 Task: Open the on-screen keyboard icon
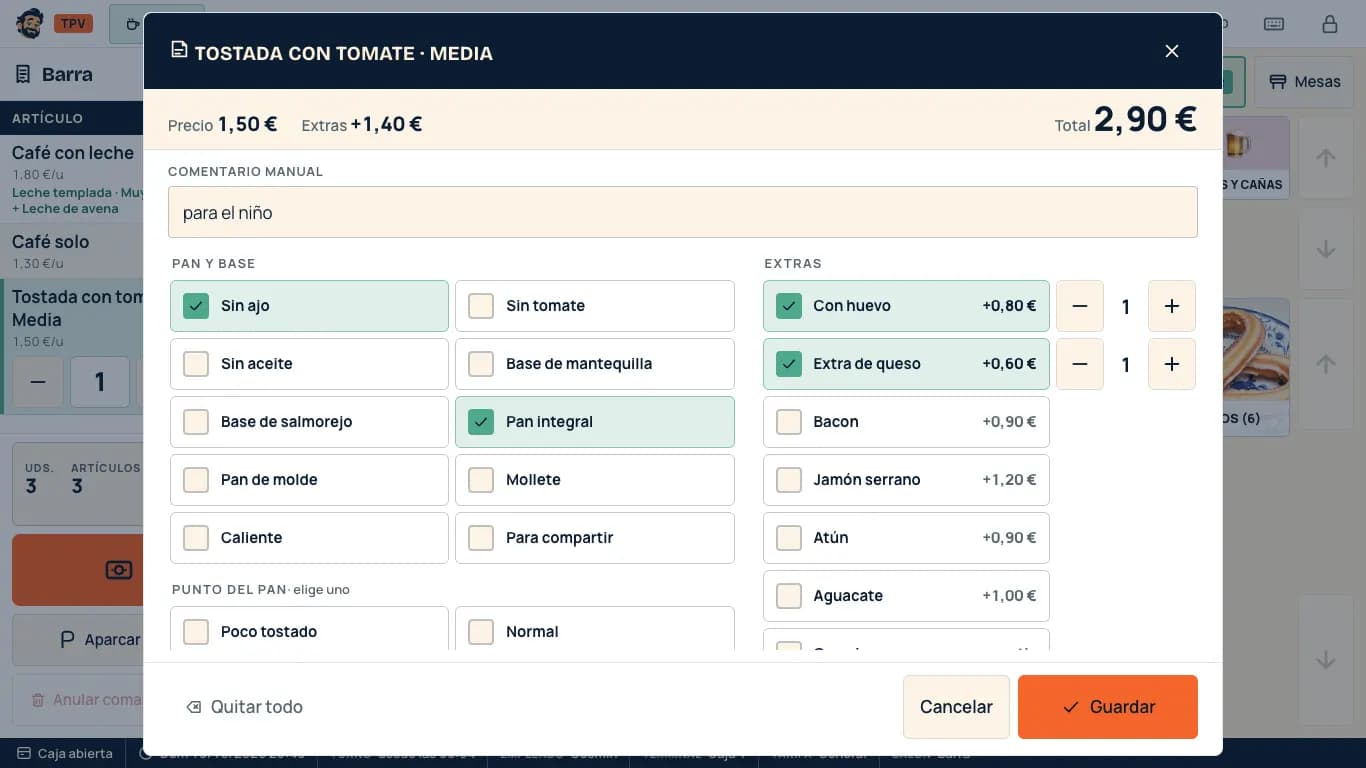[1274, 24]
